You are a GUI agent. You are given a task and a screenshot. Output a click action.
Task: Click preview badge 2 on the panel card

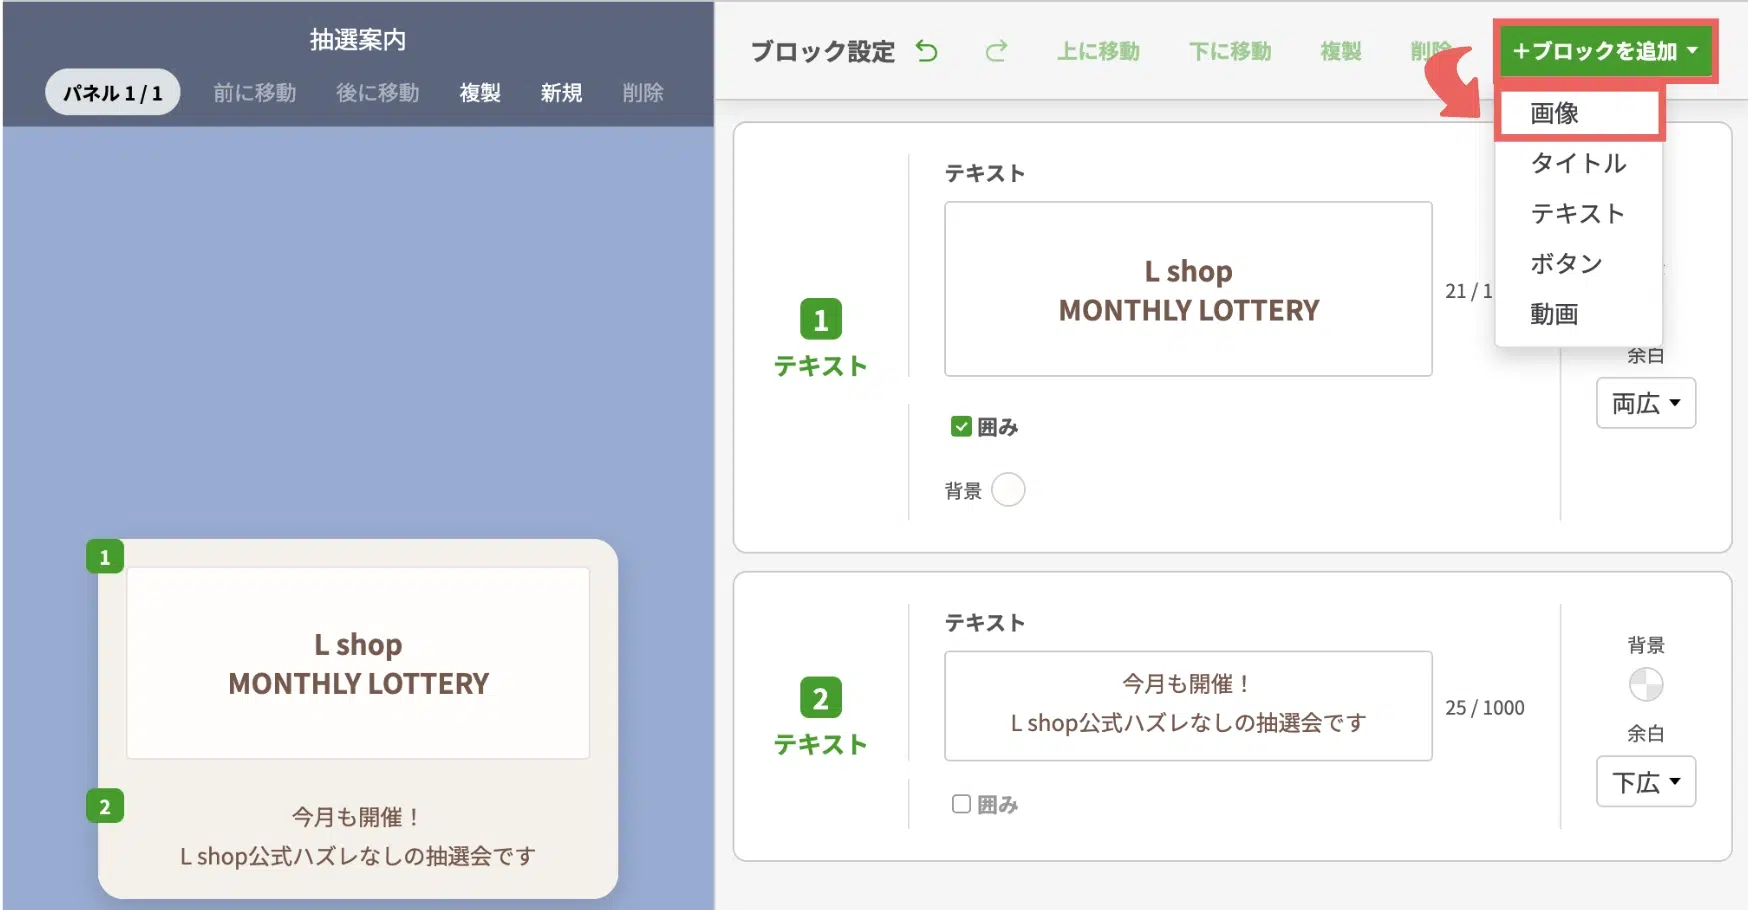click(x=105, y=806)
